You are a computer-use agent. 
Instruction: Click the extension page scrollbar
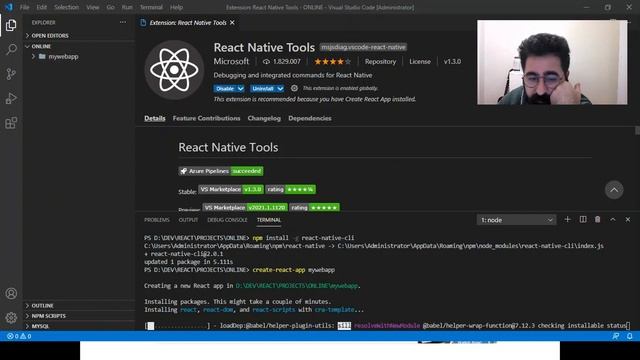click(637, 131)
